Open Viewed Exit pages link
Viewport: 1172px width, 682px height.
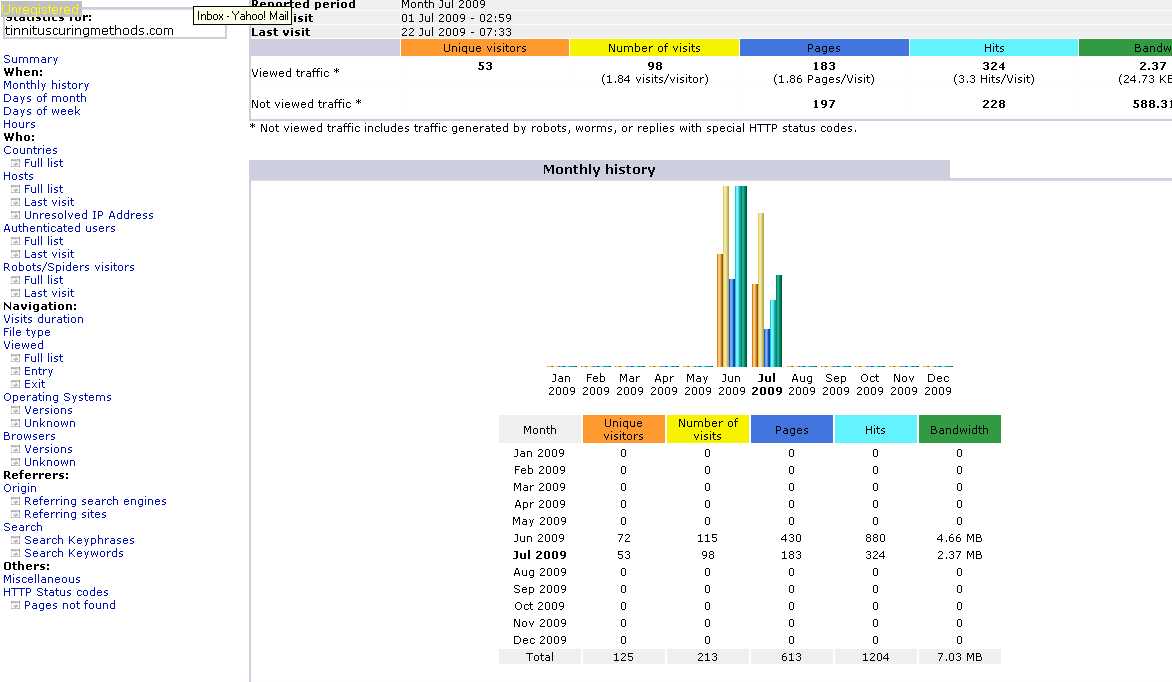(34, 384)
